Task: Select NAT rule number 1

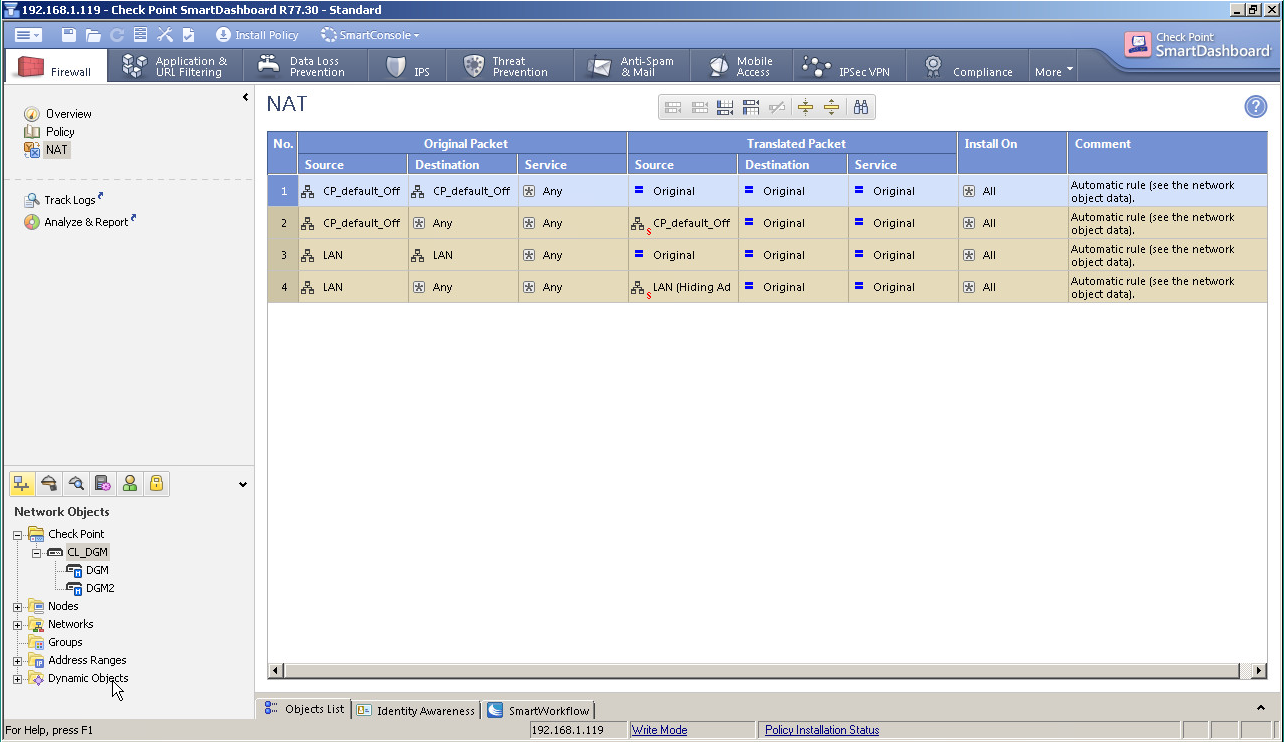Action: tap(283, 191)
